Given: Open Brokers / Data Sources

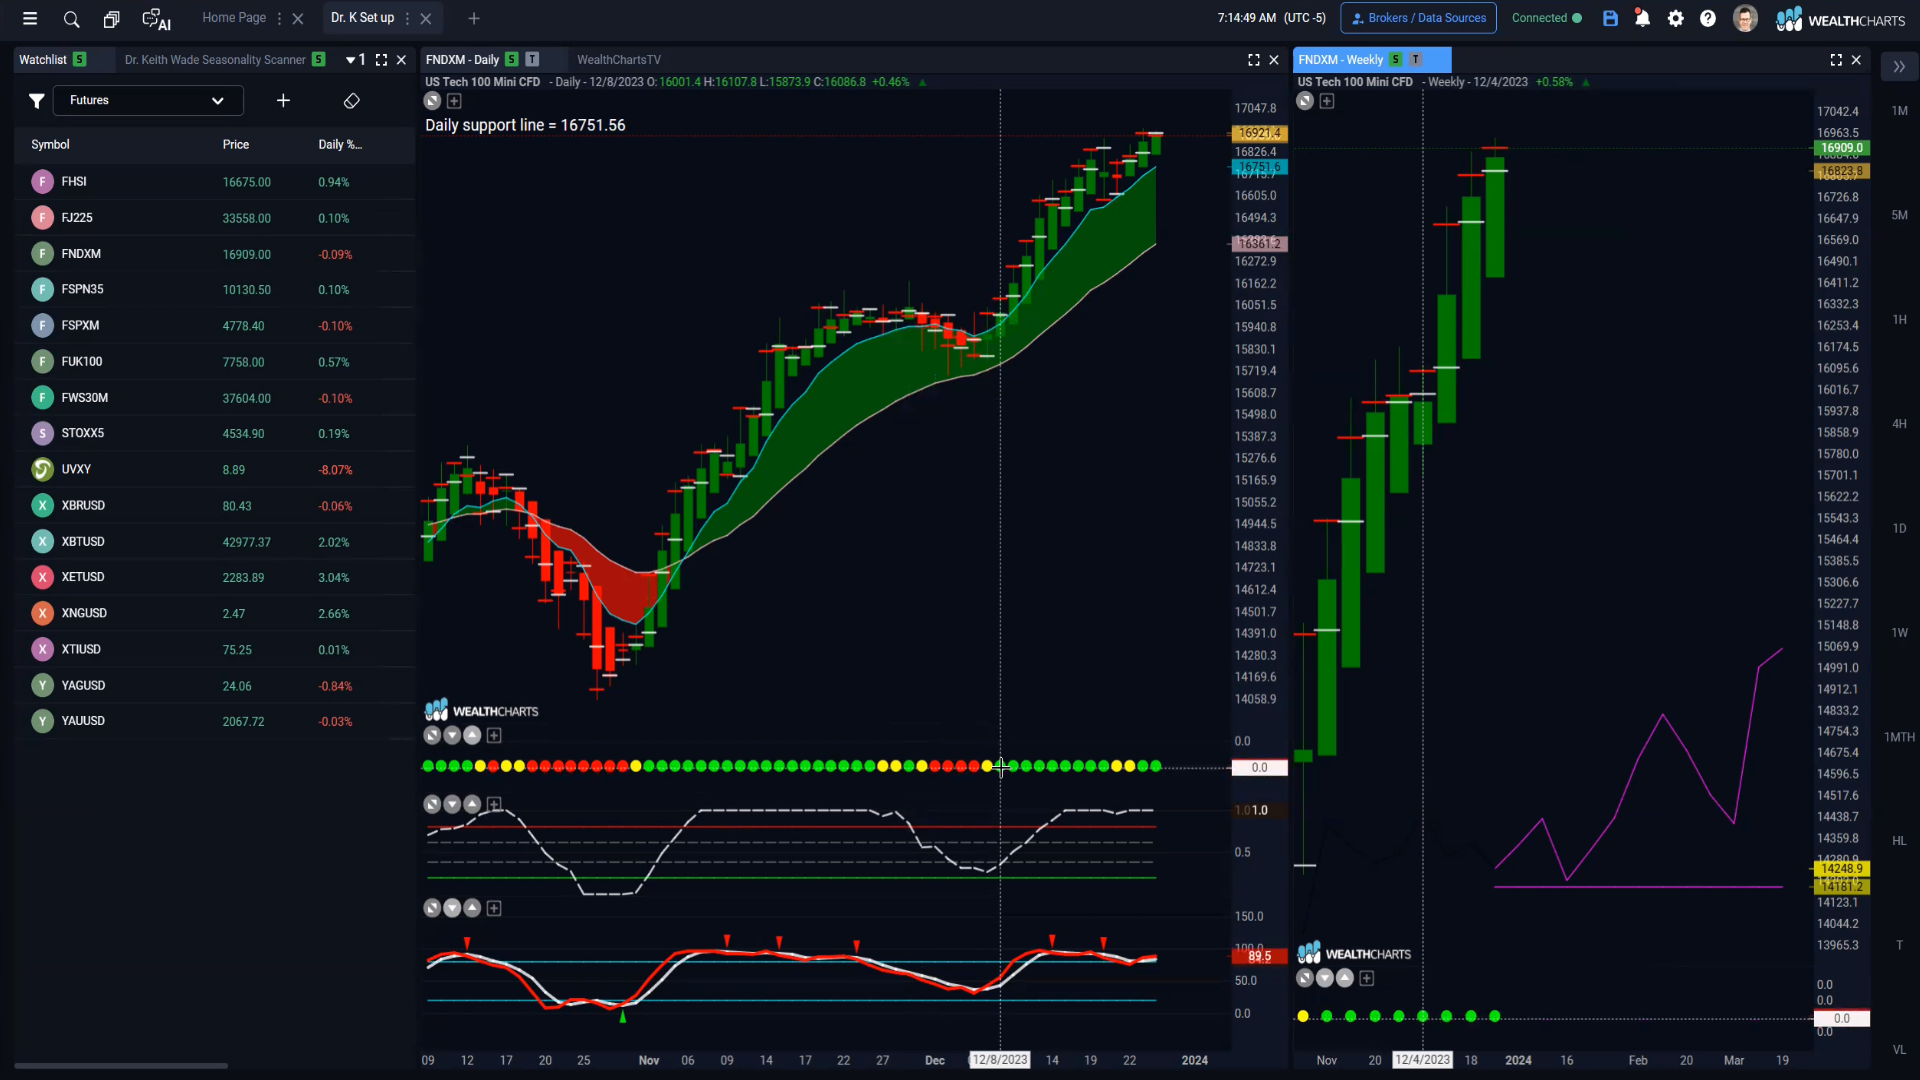Looking at the screenshot, I should tap(1418, 18).
